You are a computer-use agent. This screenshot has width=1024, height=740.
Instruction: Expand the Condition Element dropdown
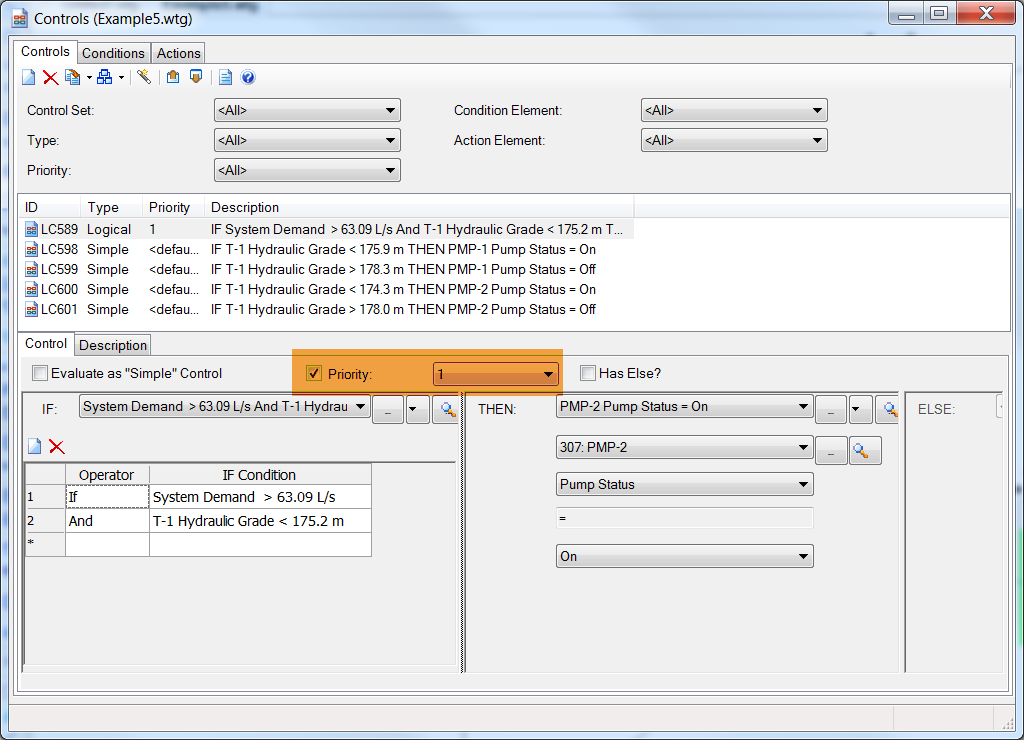[x=733, y=111]
